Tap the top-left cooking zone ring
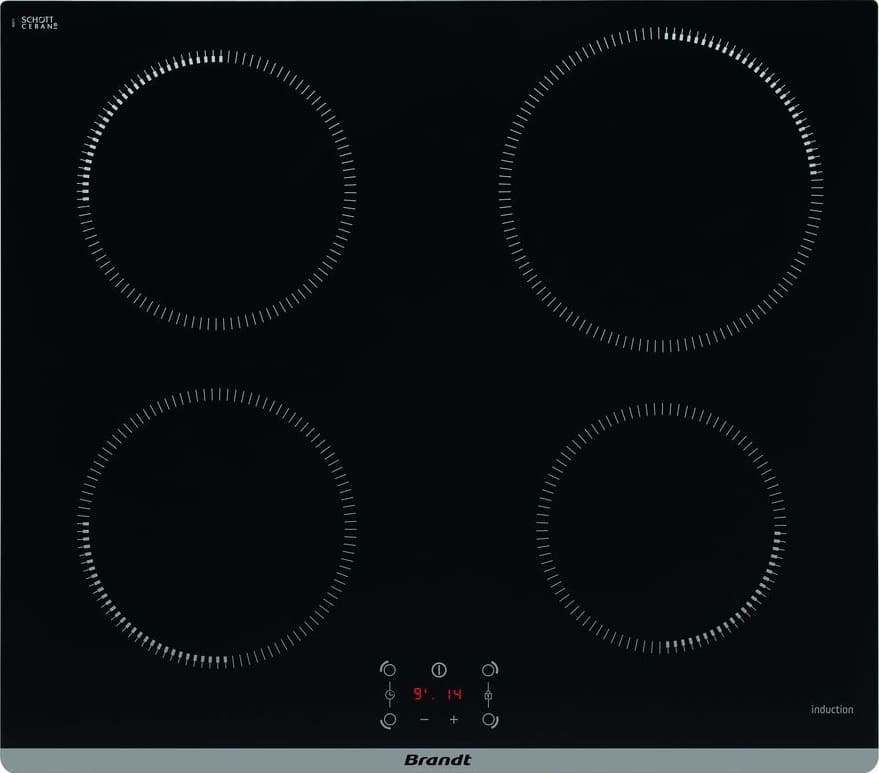The image size is (879, 773). click(x=216, y=190)
